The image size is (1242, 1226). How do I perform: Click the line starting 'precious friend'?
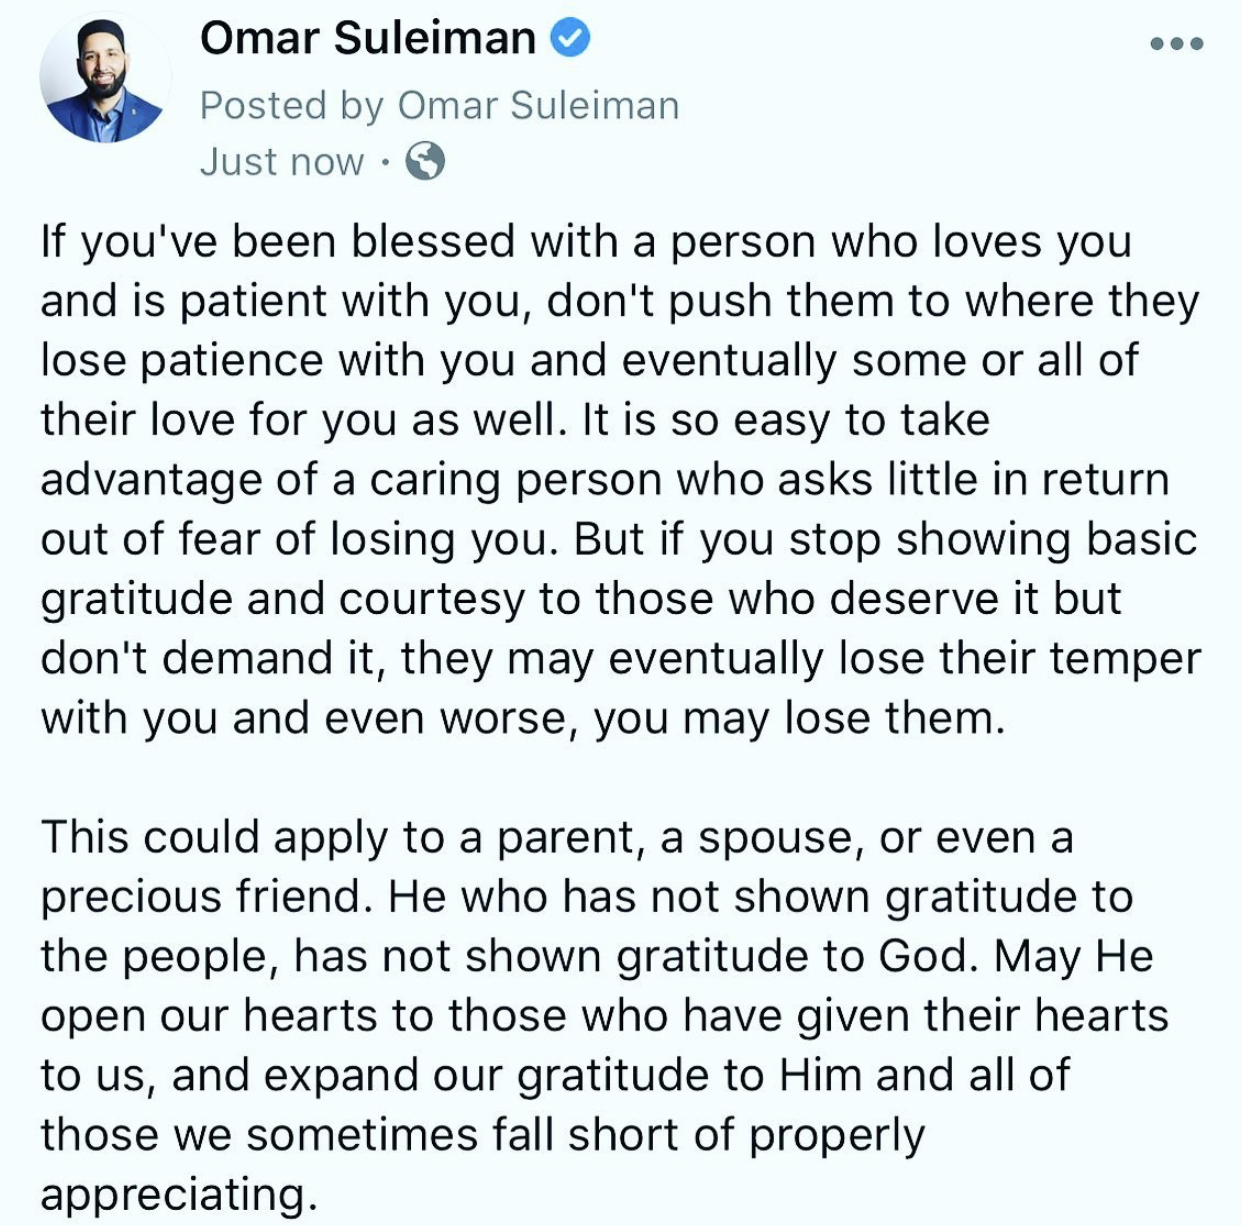click(587, 897)
